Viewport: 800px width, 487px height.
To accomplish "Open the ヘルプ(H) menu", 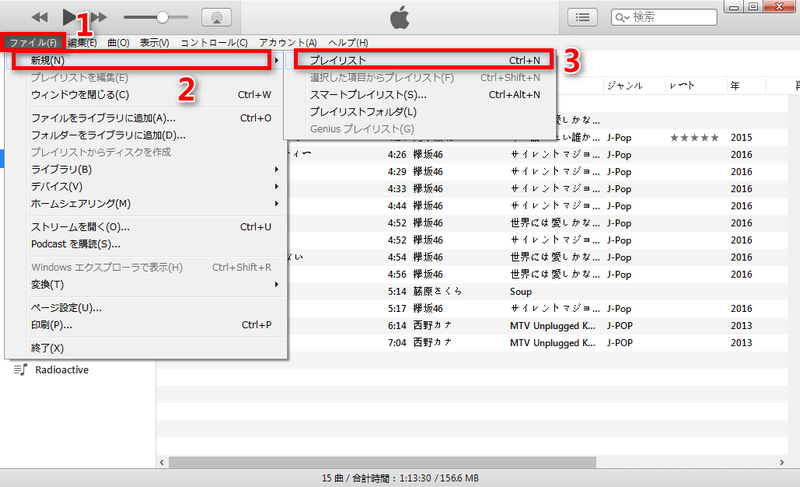I will click(348, 43).
